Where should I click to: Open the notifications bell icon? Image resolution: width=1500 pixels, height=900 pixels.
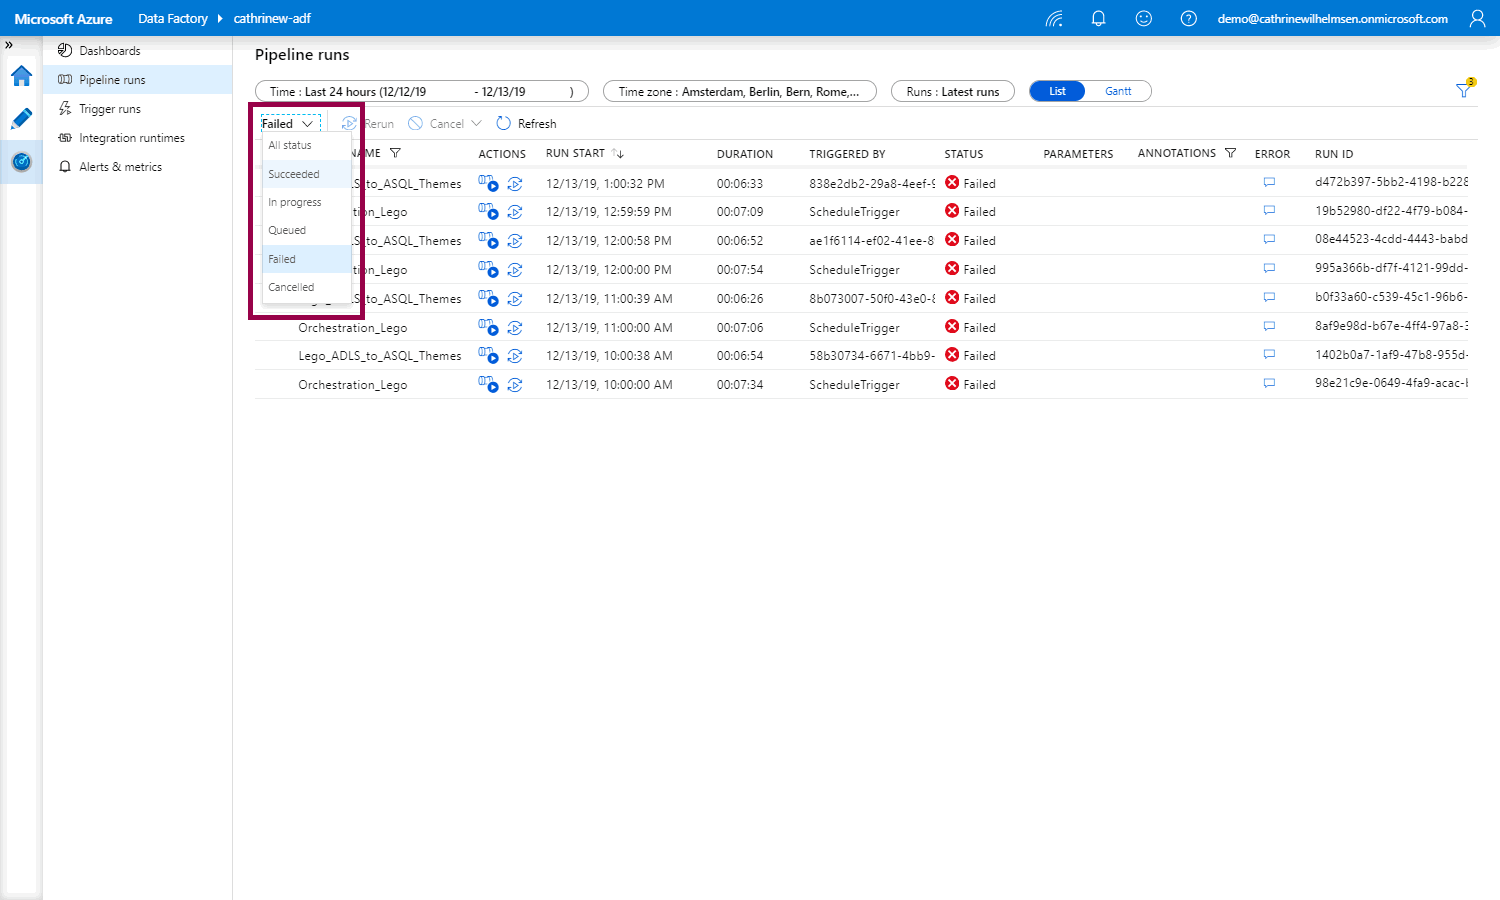click(x=1098, y=19)
